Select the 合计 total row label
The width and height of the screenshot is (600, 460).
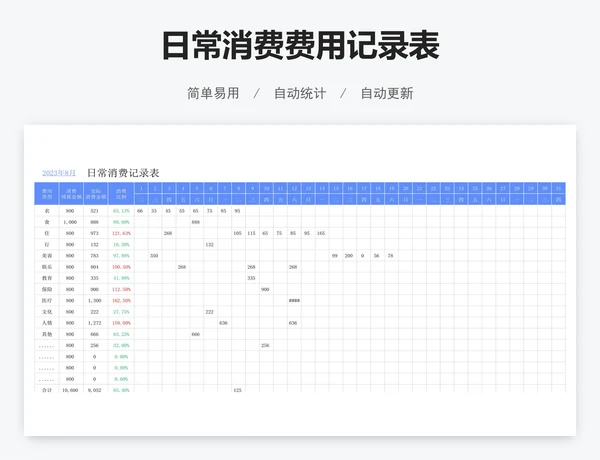click(x=47, y=390)
